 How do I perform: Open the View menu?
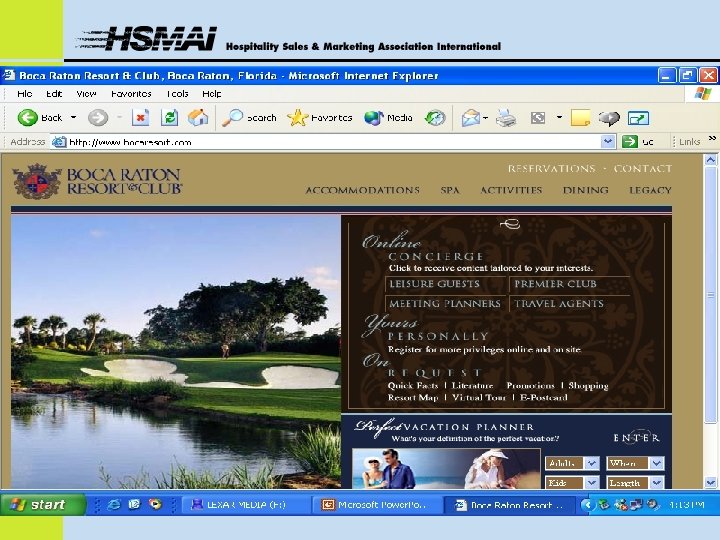[x=86, y=94]
